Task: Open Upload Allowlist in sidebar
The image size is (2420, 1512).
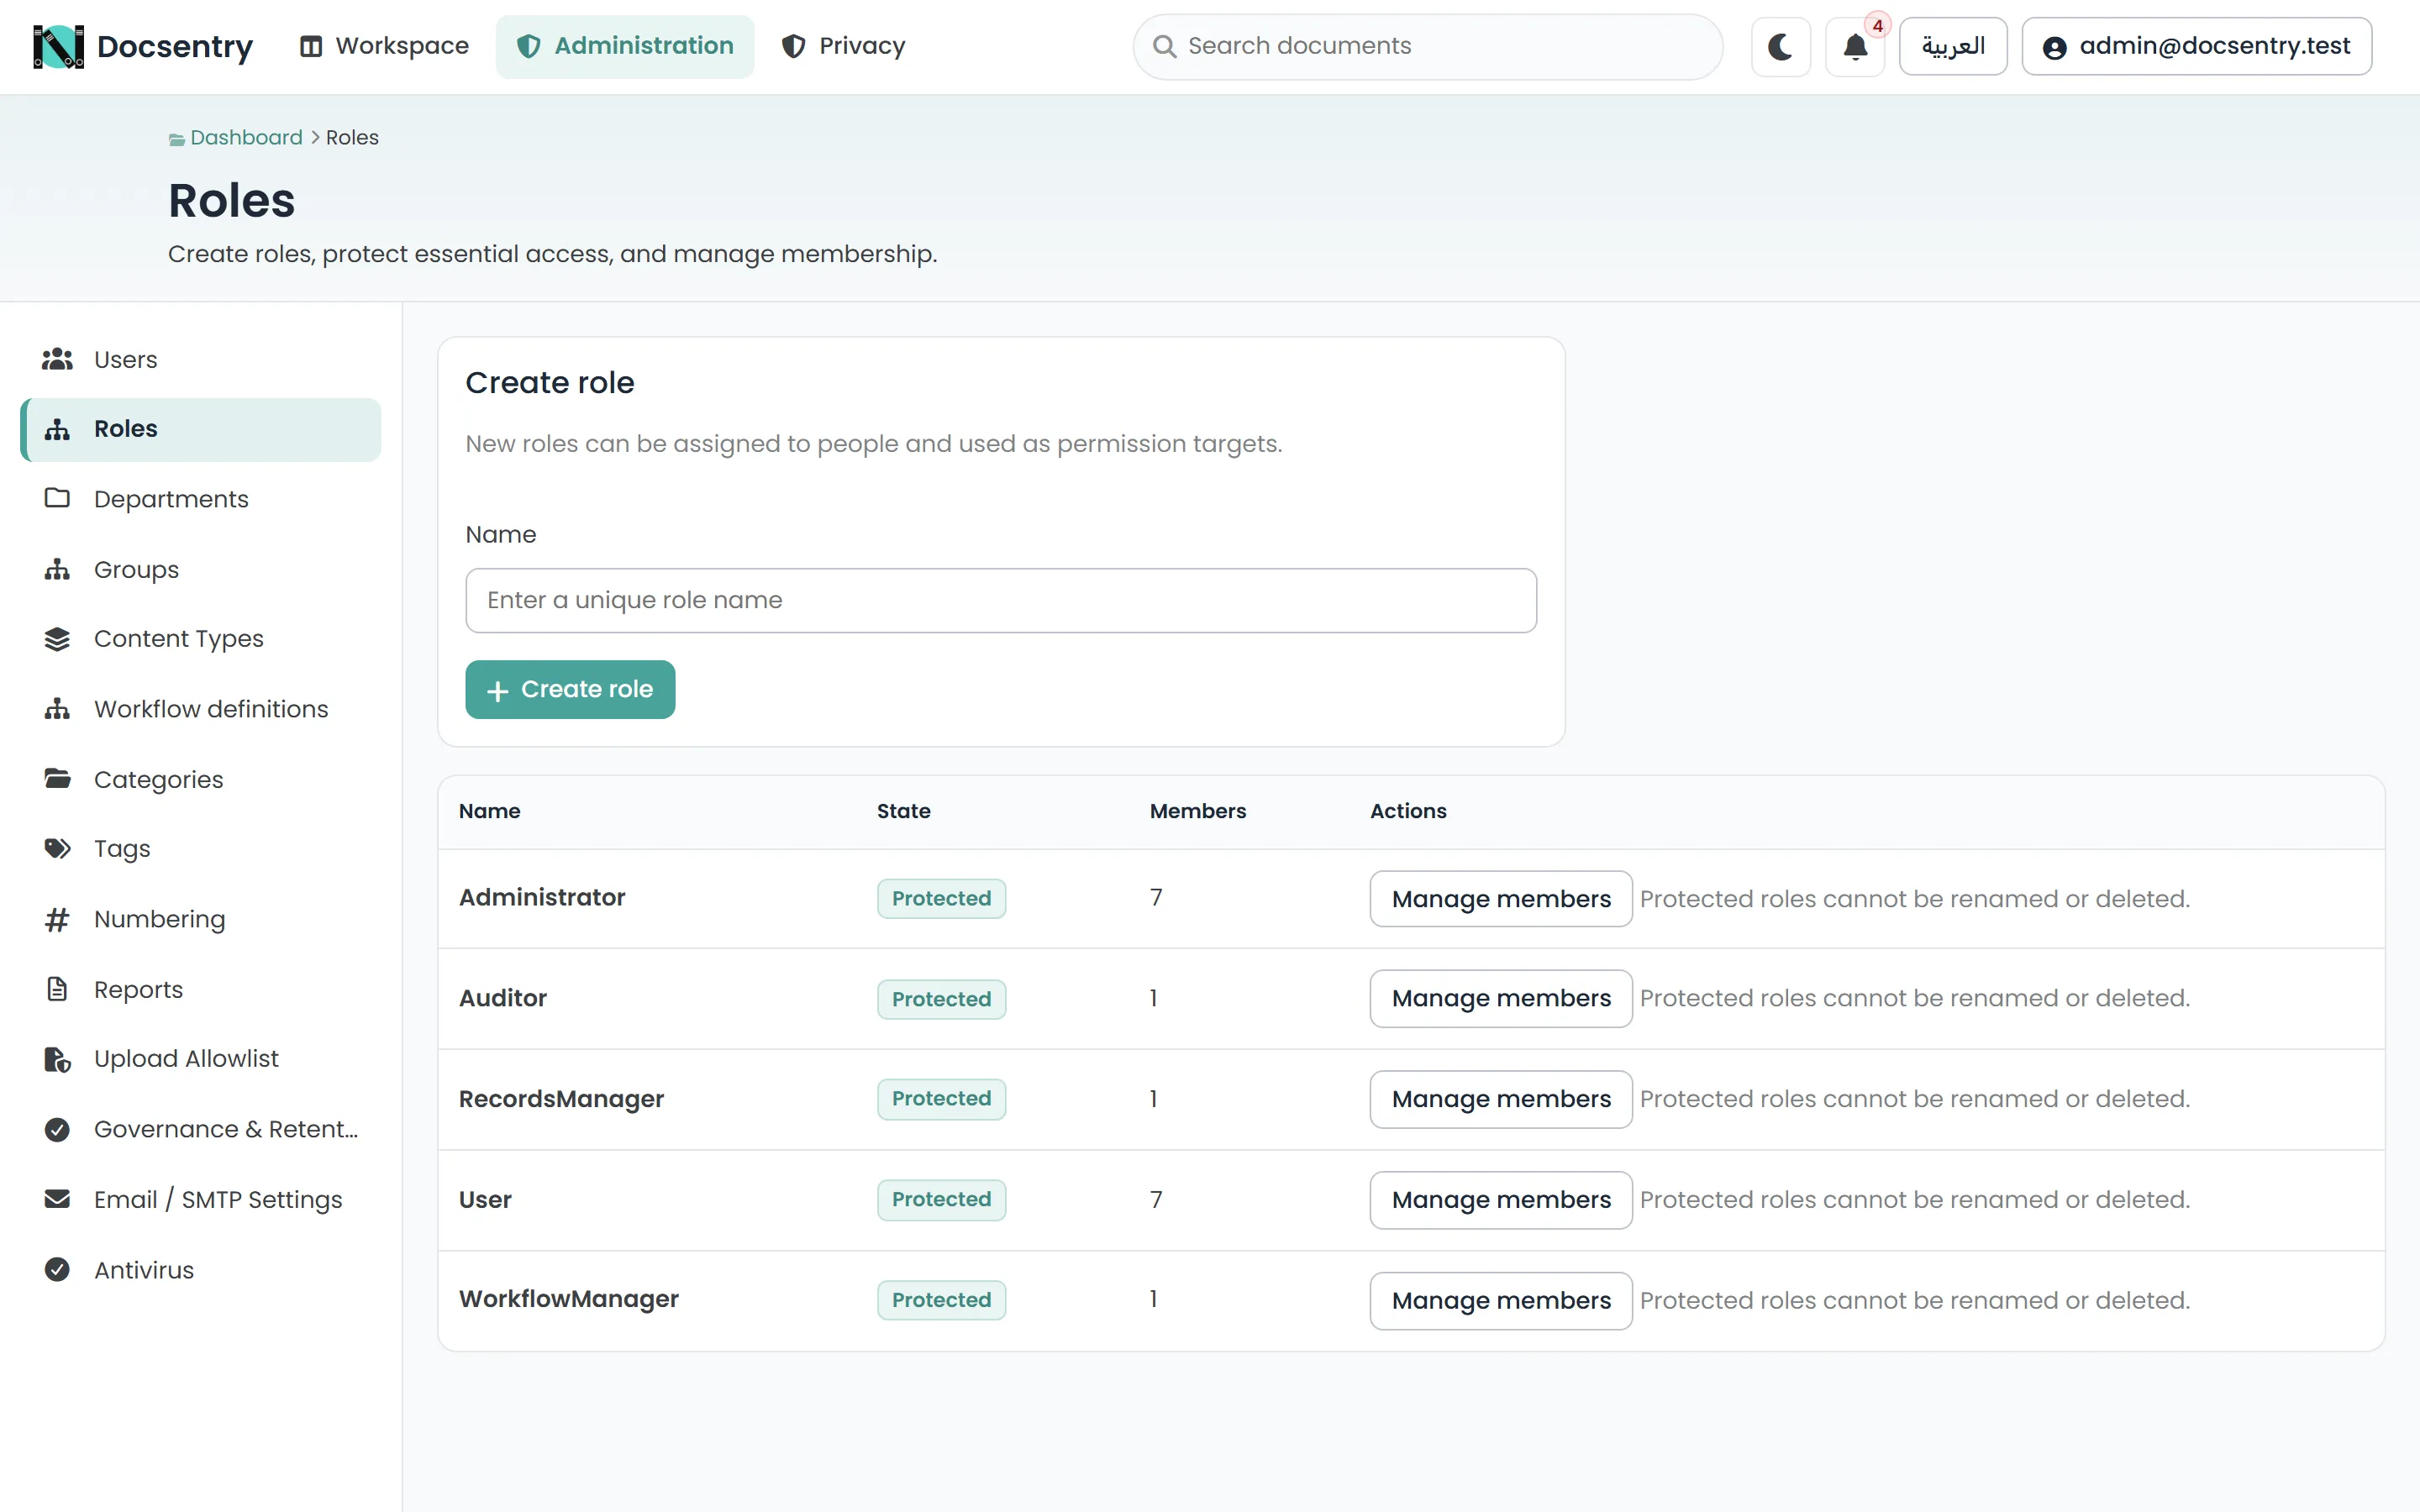Action: pos(201,1059)
